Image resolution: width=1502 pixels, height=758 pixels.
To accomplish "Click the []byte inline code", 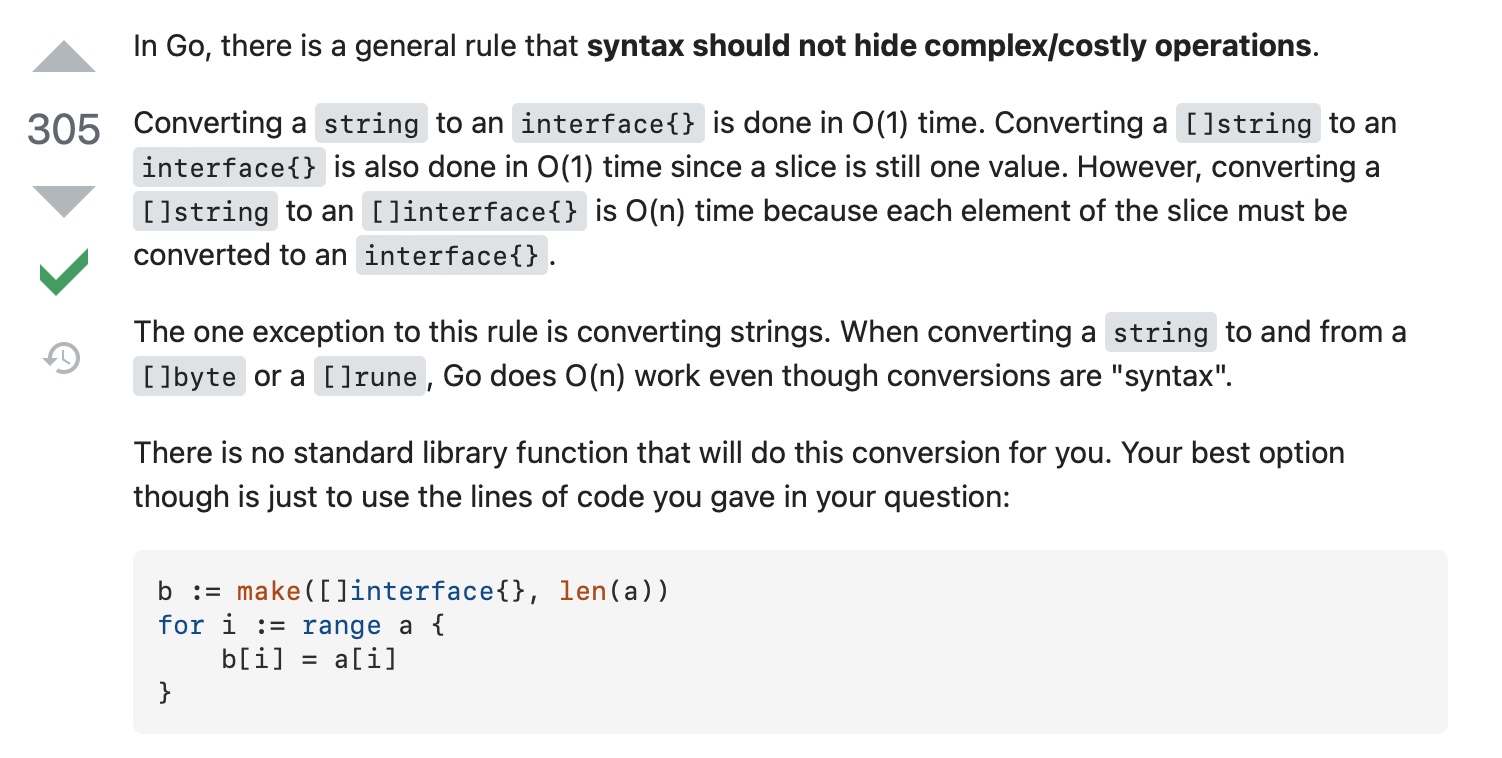I will 189,377.
